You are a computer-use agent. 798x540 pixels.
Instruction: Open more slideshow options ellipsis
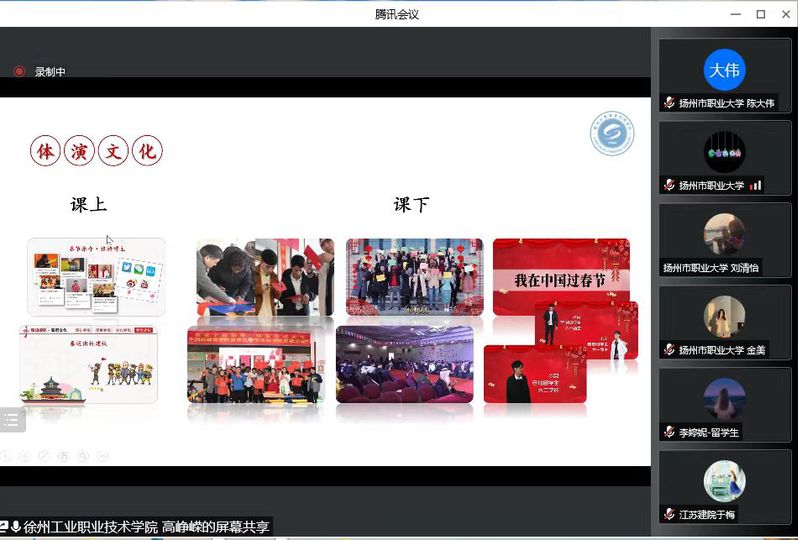pos(102,456)
